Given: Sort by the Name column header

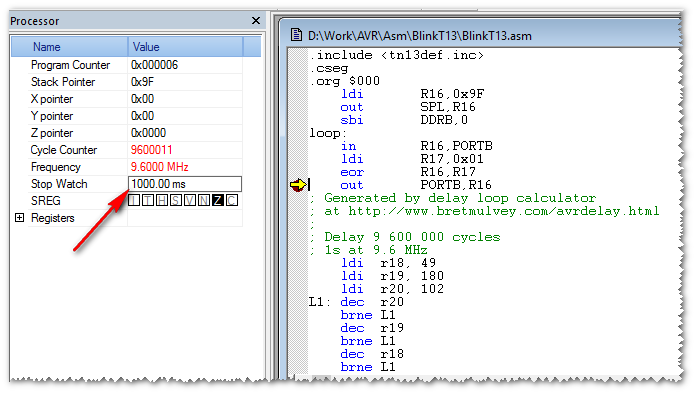Looking at the screenshot, I should 69,47.
